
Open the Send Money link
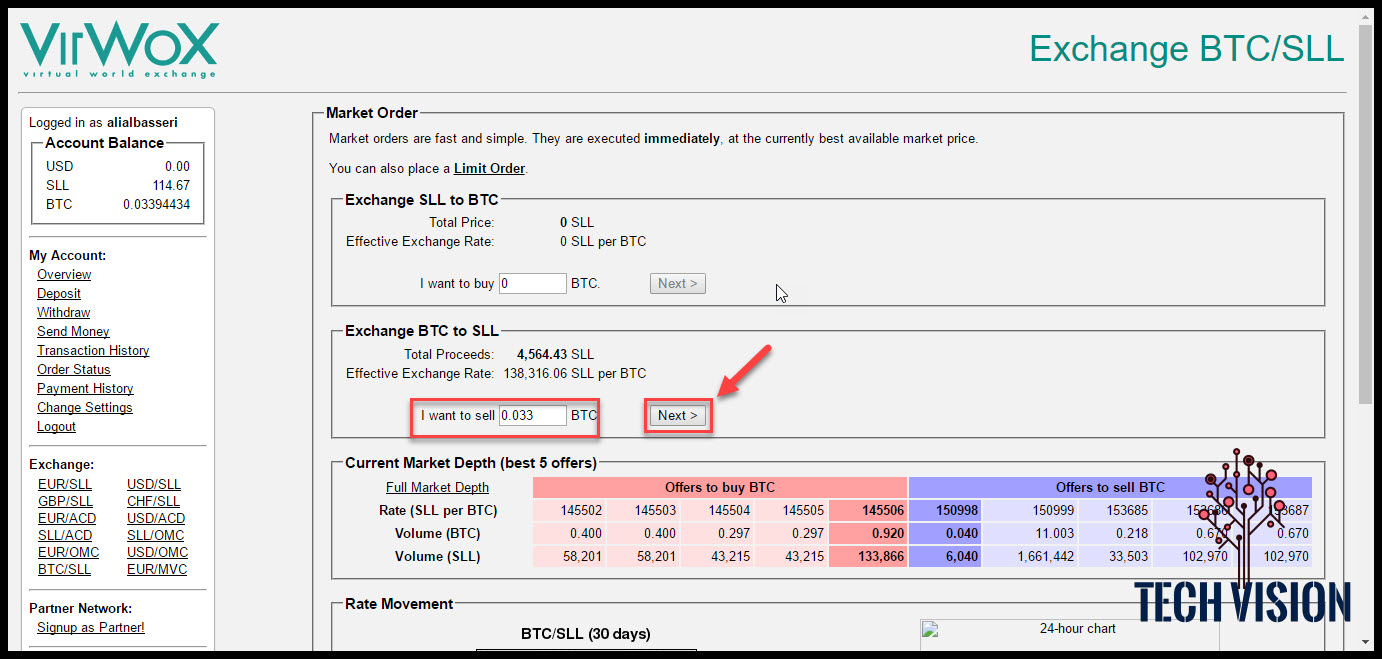73,331
